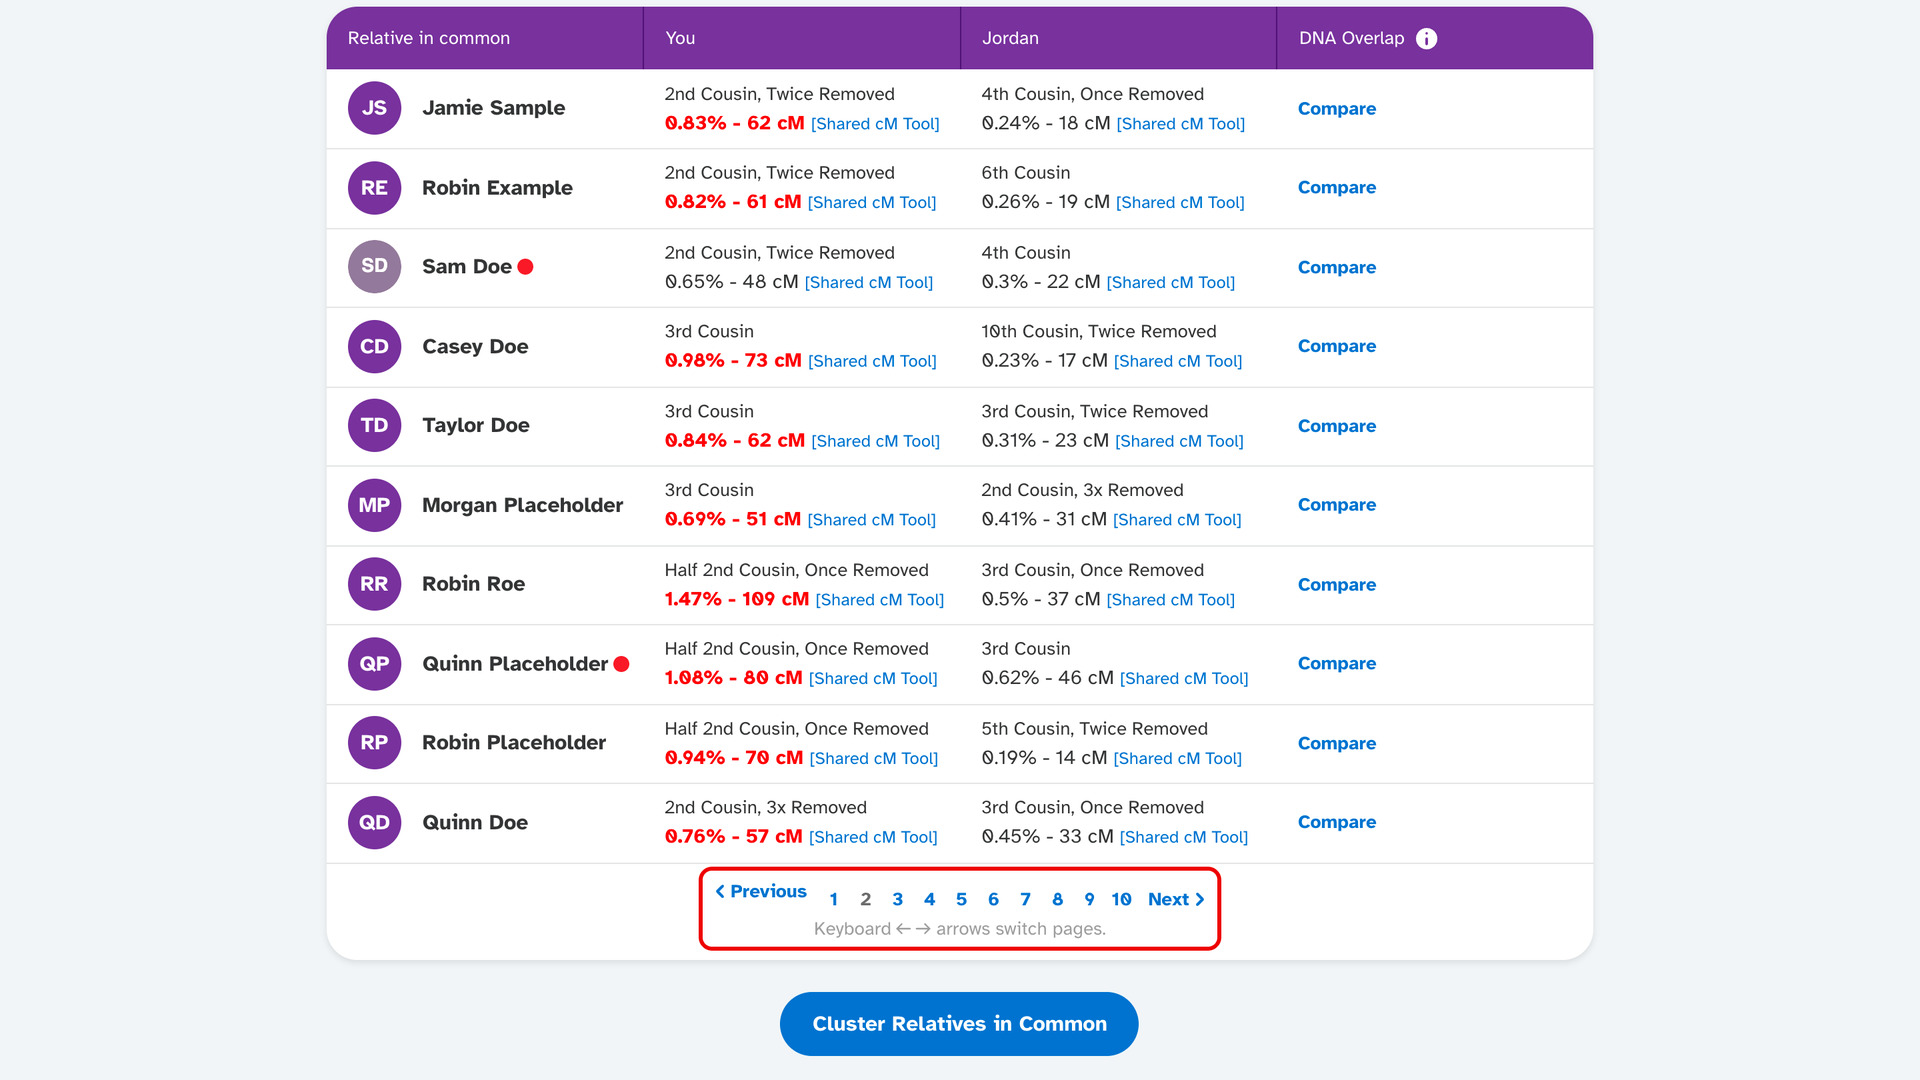Click Cluster Relatives in Common button

[x=959, y=1024]
